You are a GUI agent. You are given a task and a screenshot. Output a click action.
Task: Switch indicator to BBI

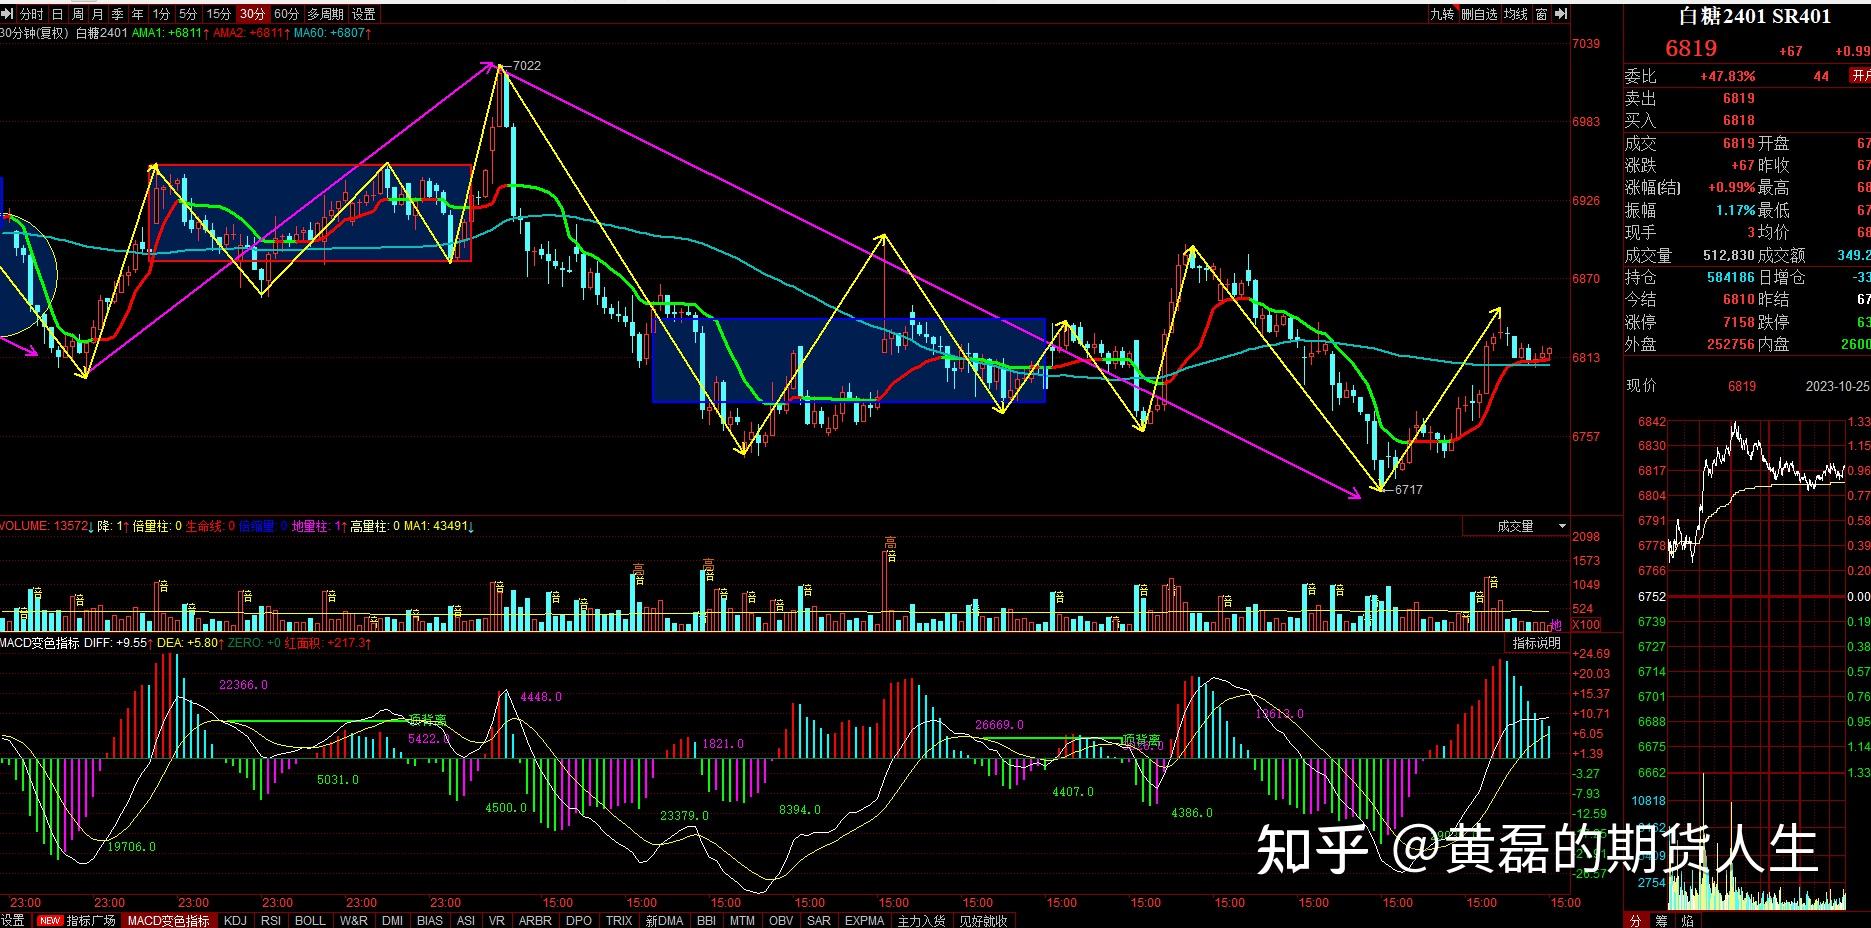point(706,920)
